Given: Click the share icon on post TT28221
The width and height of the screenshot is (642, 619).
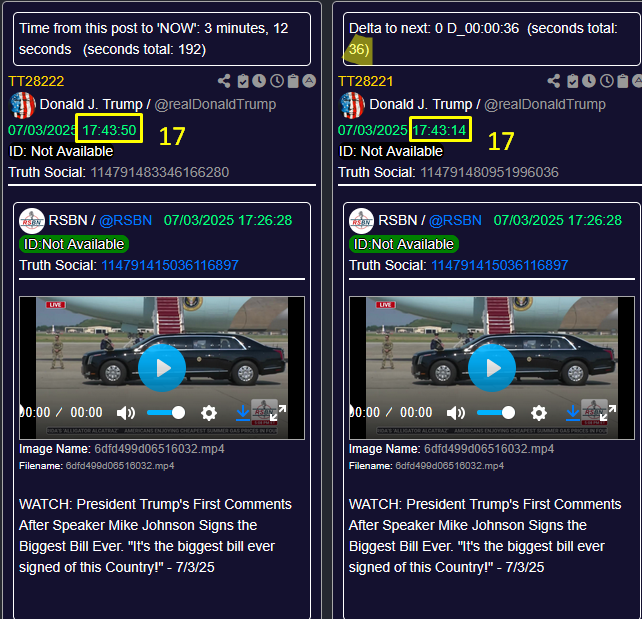Looking at the screenshot, I should tap(554, 81).
